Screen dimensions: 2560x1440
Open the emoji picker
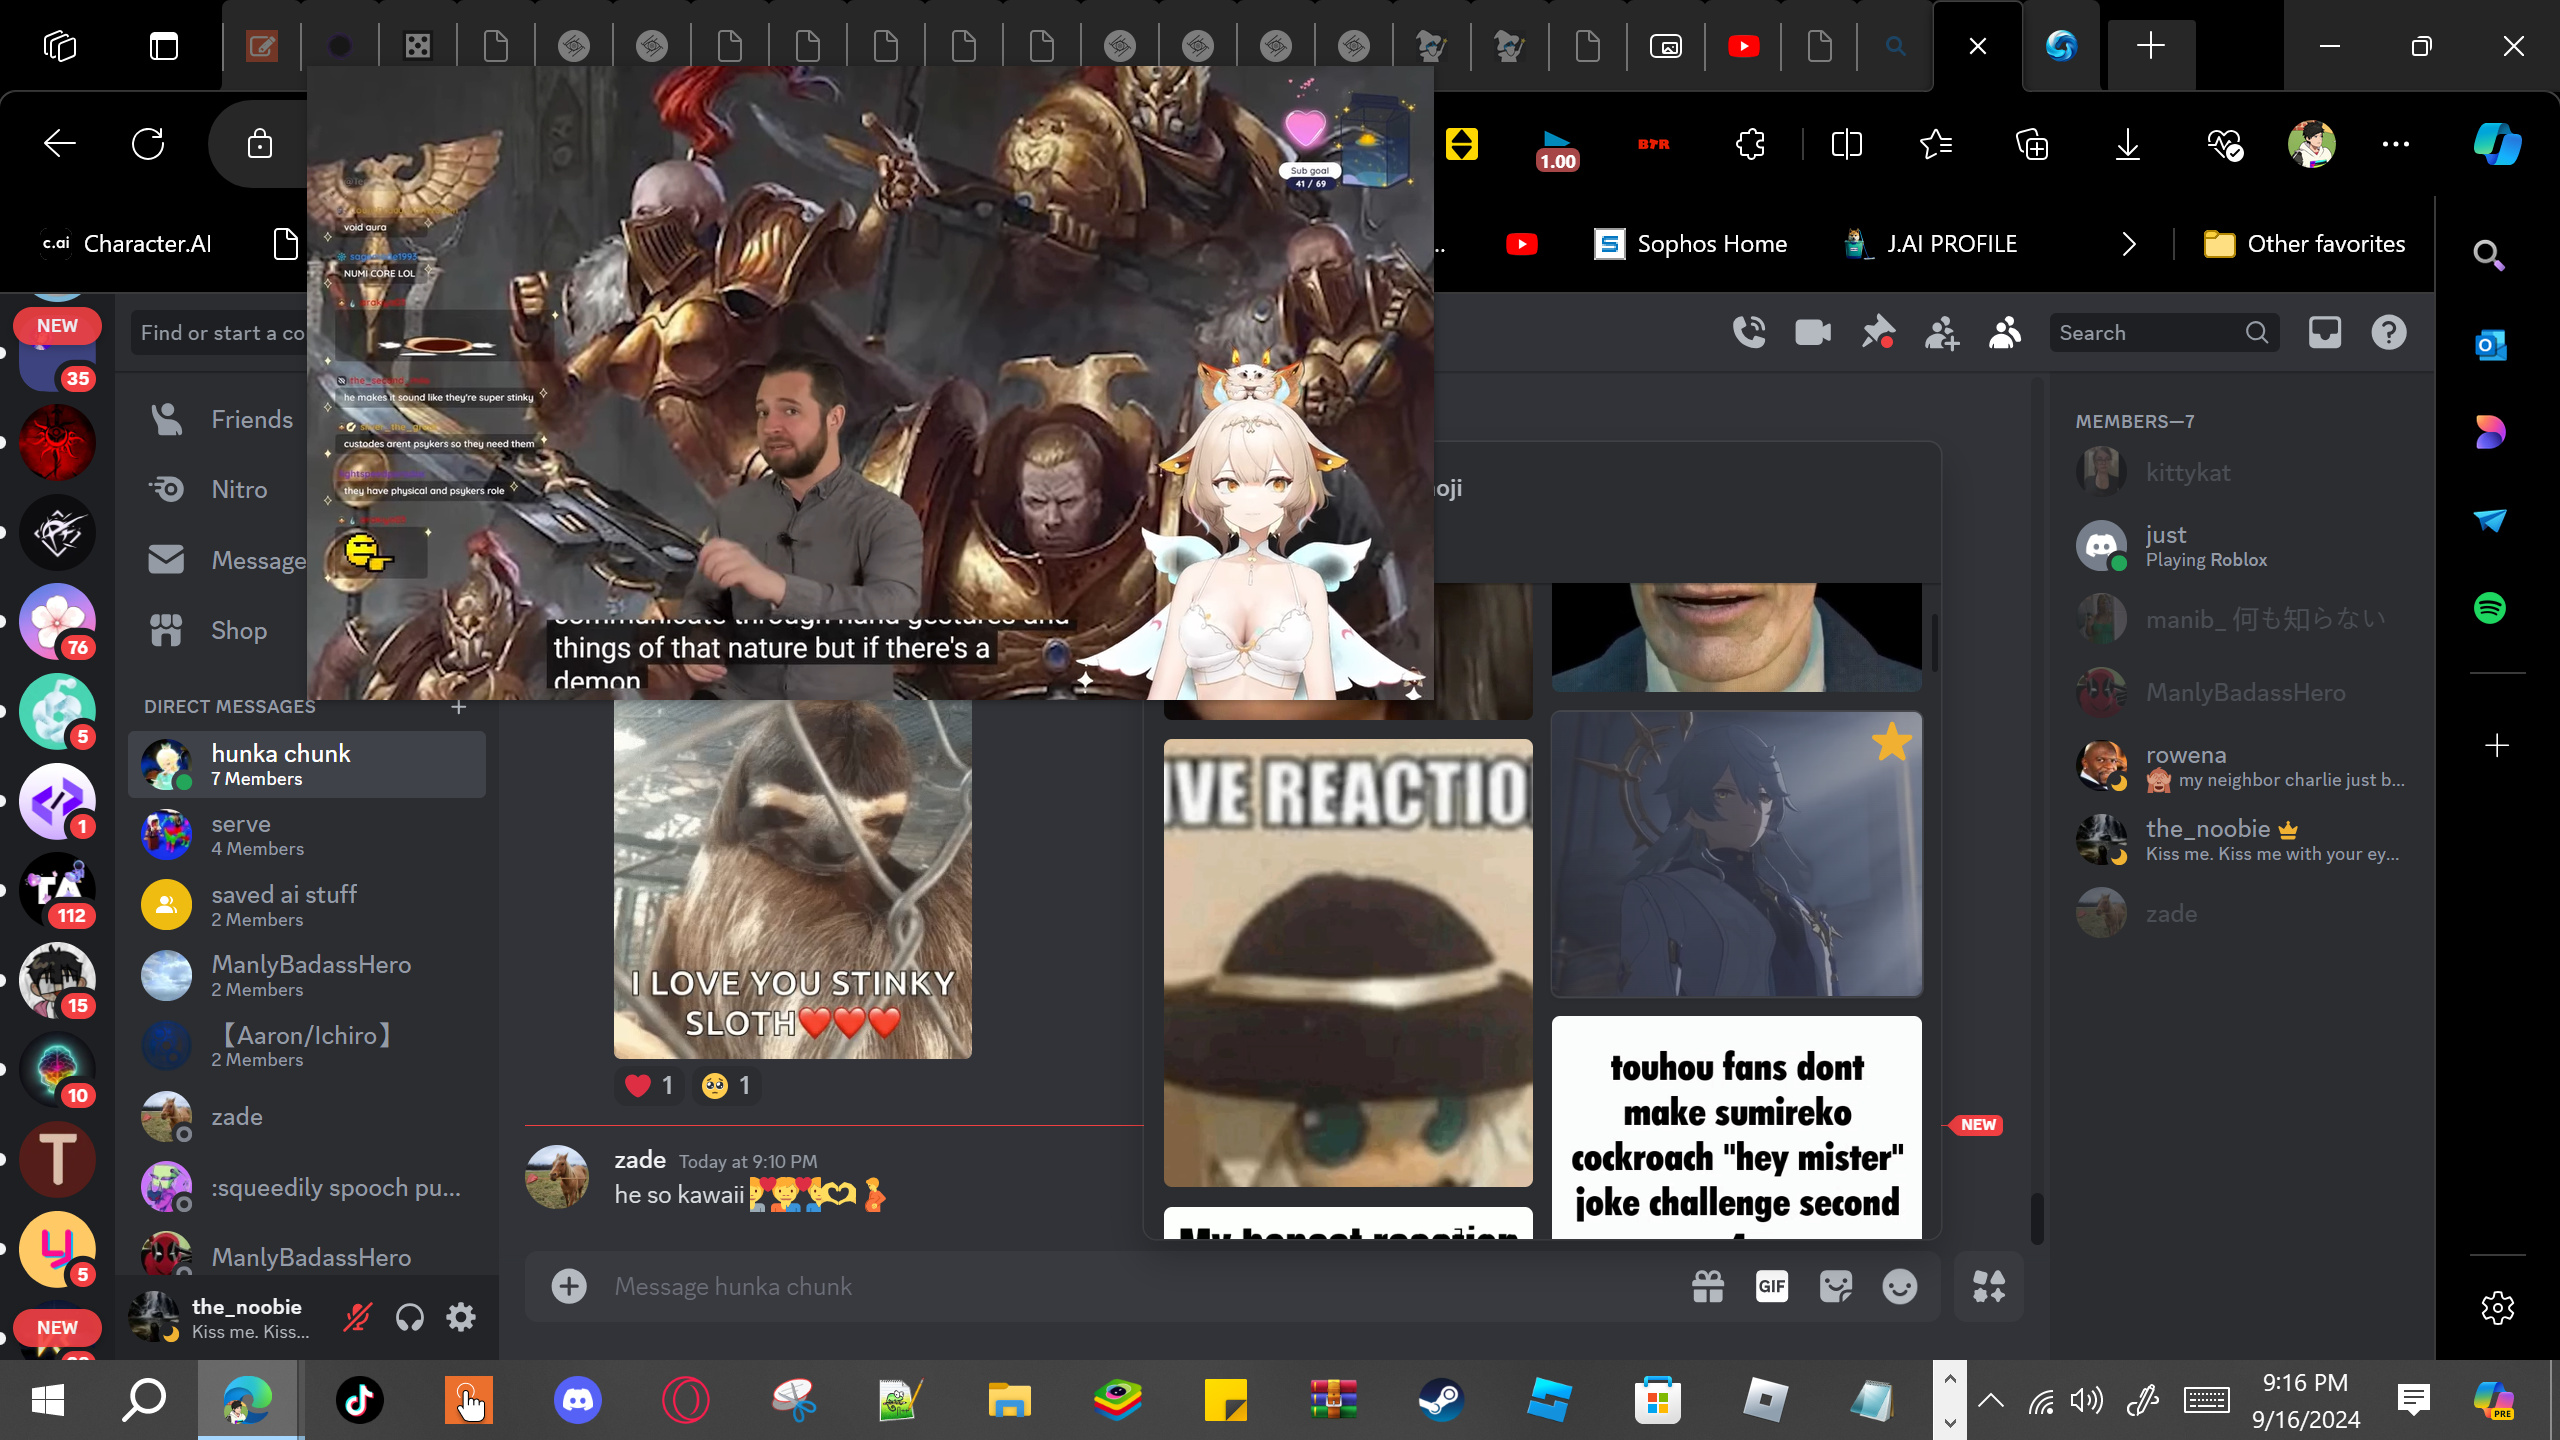tap(1900, 1287)
